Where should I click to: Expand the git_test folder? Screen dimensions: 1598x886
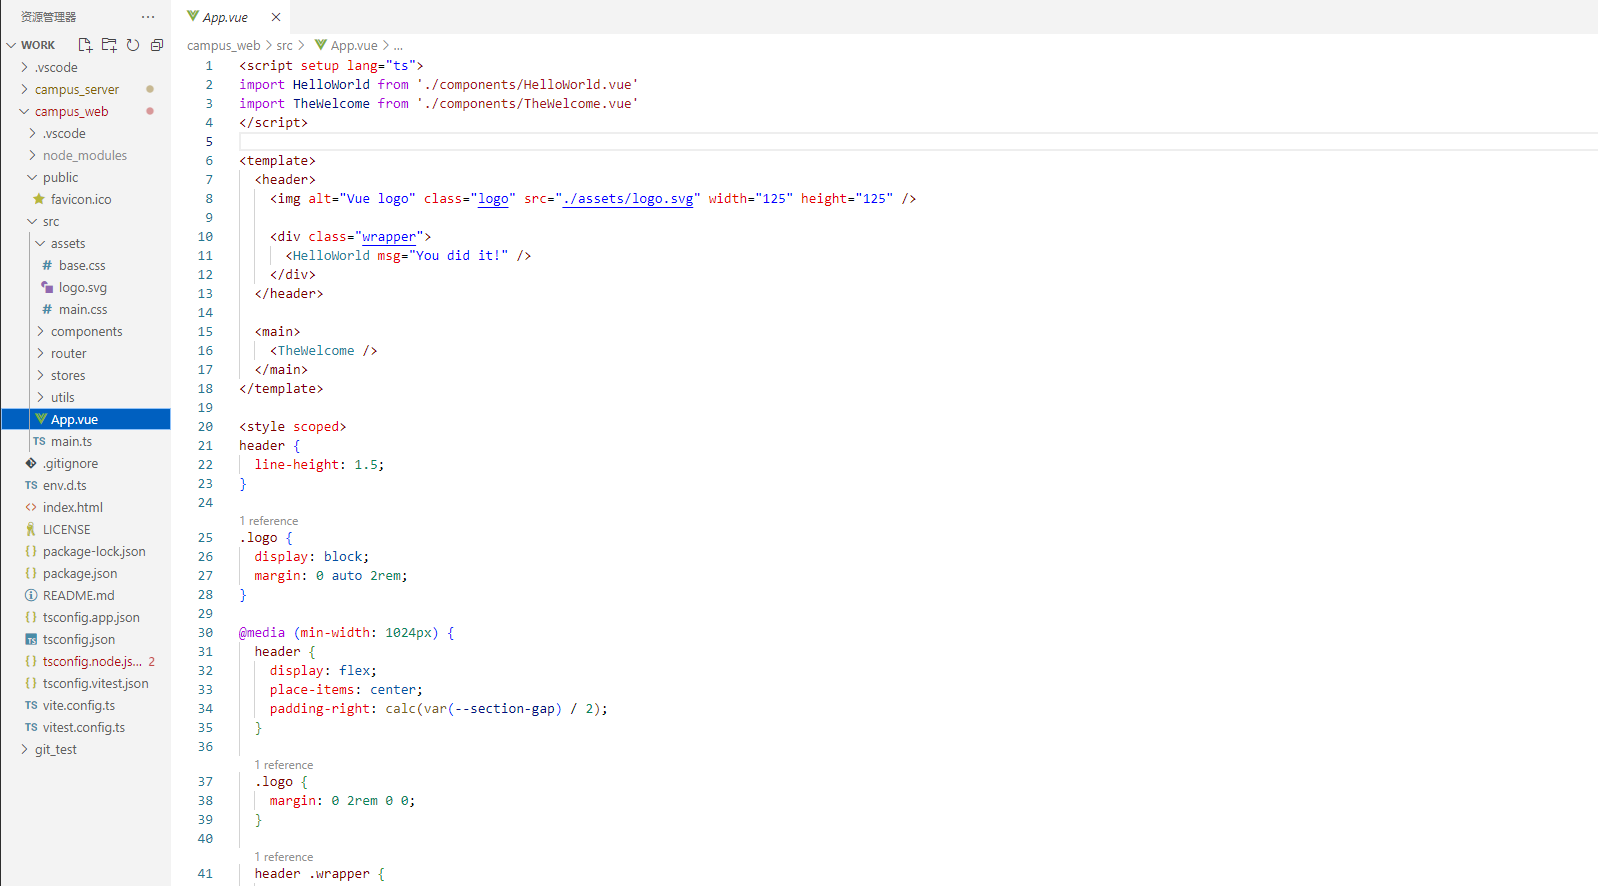point(56,750)
